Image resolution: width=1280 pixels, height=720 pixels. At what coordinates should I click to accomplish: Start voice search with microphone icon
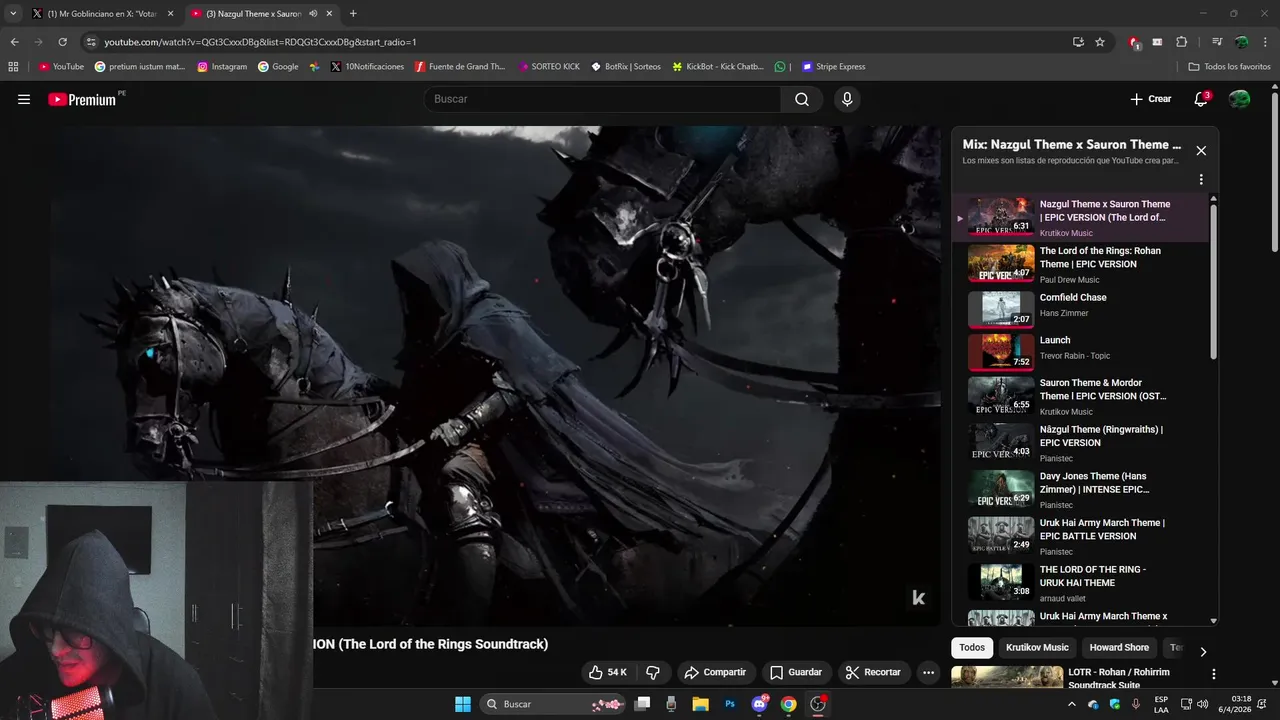[847, 99]
